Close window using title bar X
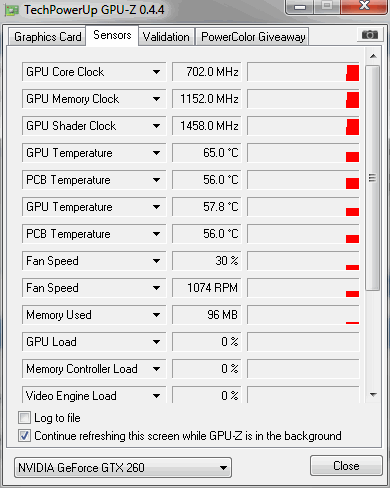The height and width of the screenshot is (488, 390). [x=364, y=6]
